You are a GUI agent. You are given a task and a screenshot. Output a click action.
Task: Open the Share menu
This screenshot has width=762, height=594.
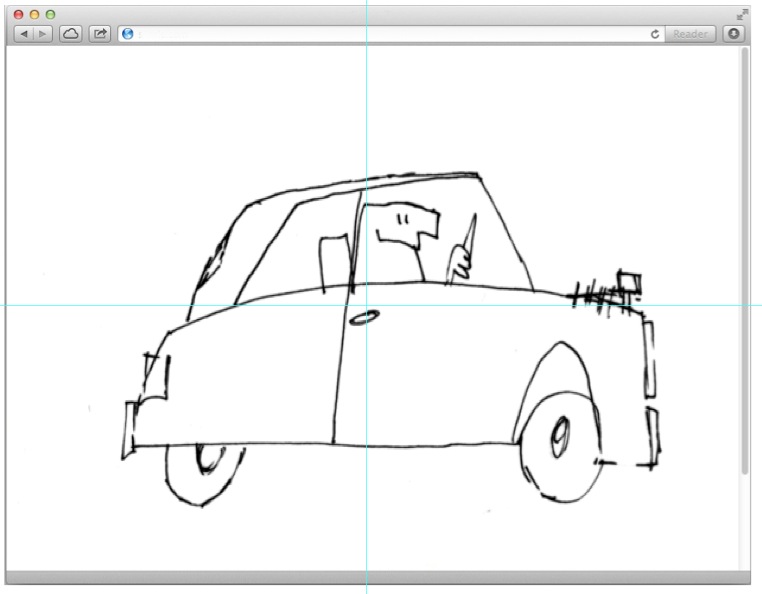(x=100, y=34)
